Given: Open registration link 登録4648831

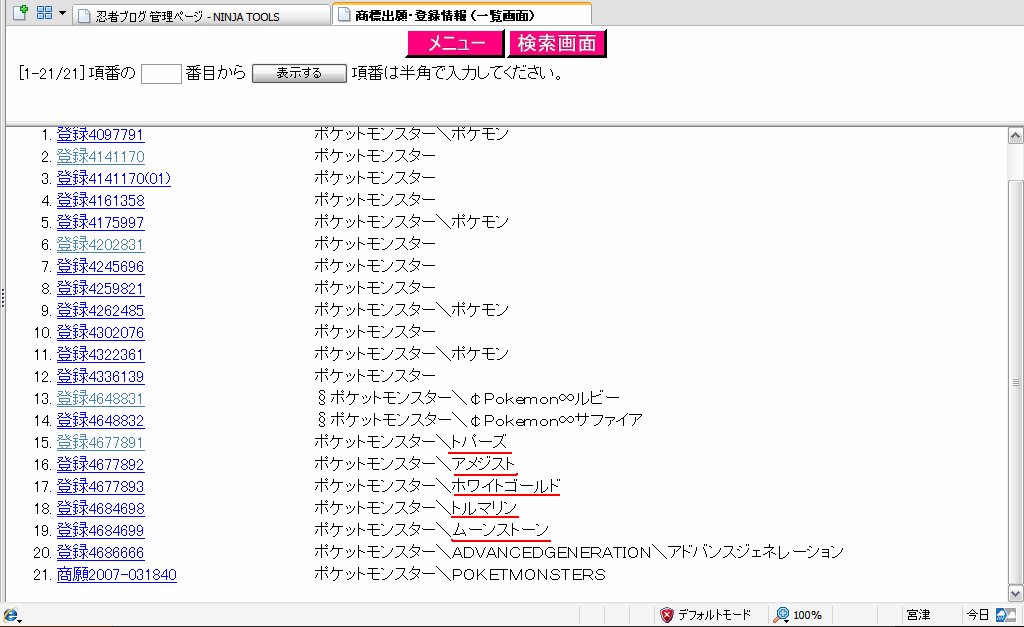Looking at the screenshot, I should tap(100, 398).
